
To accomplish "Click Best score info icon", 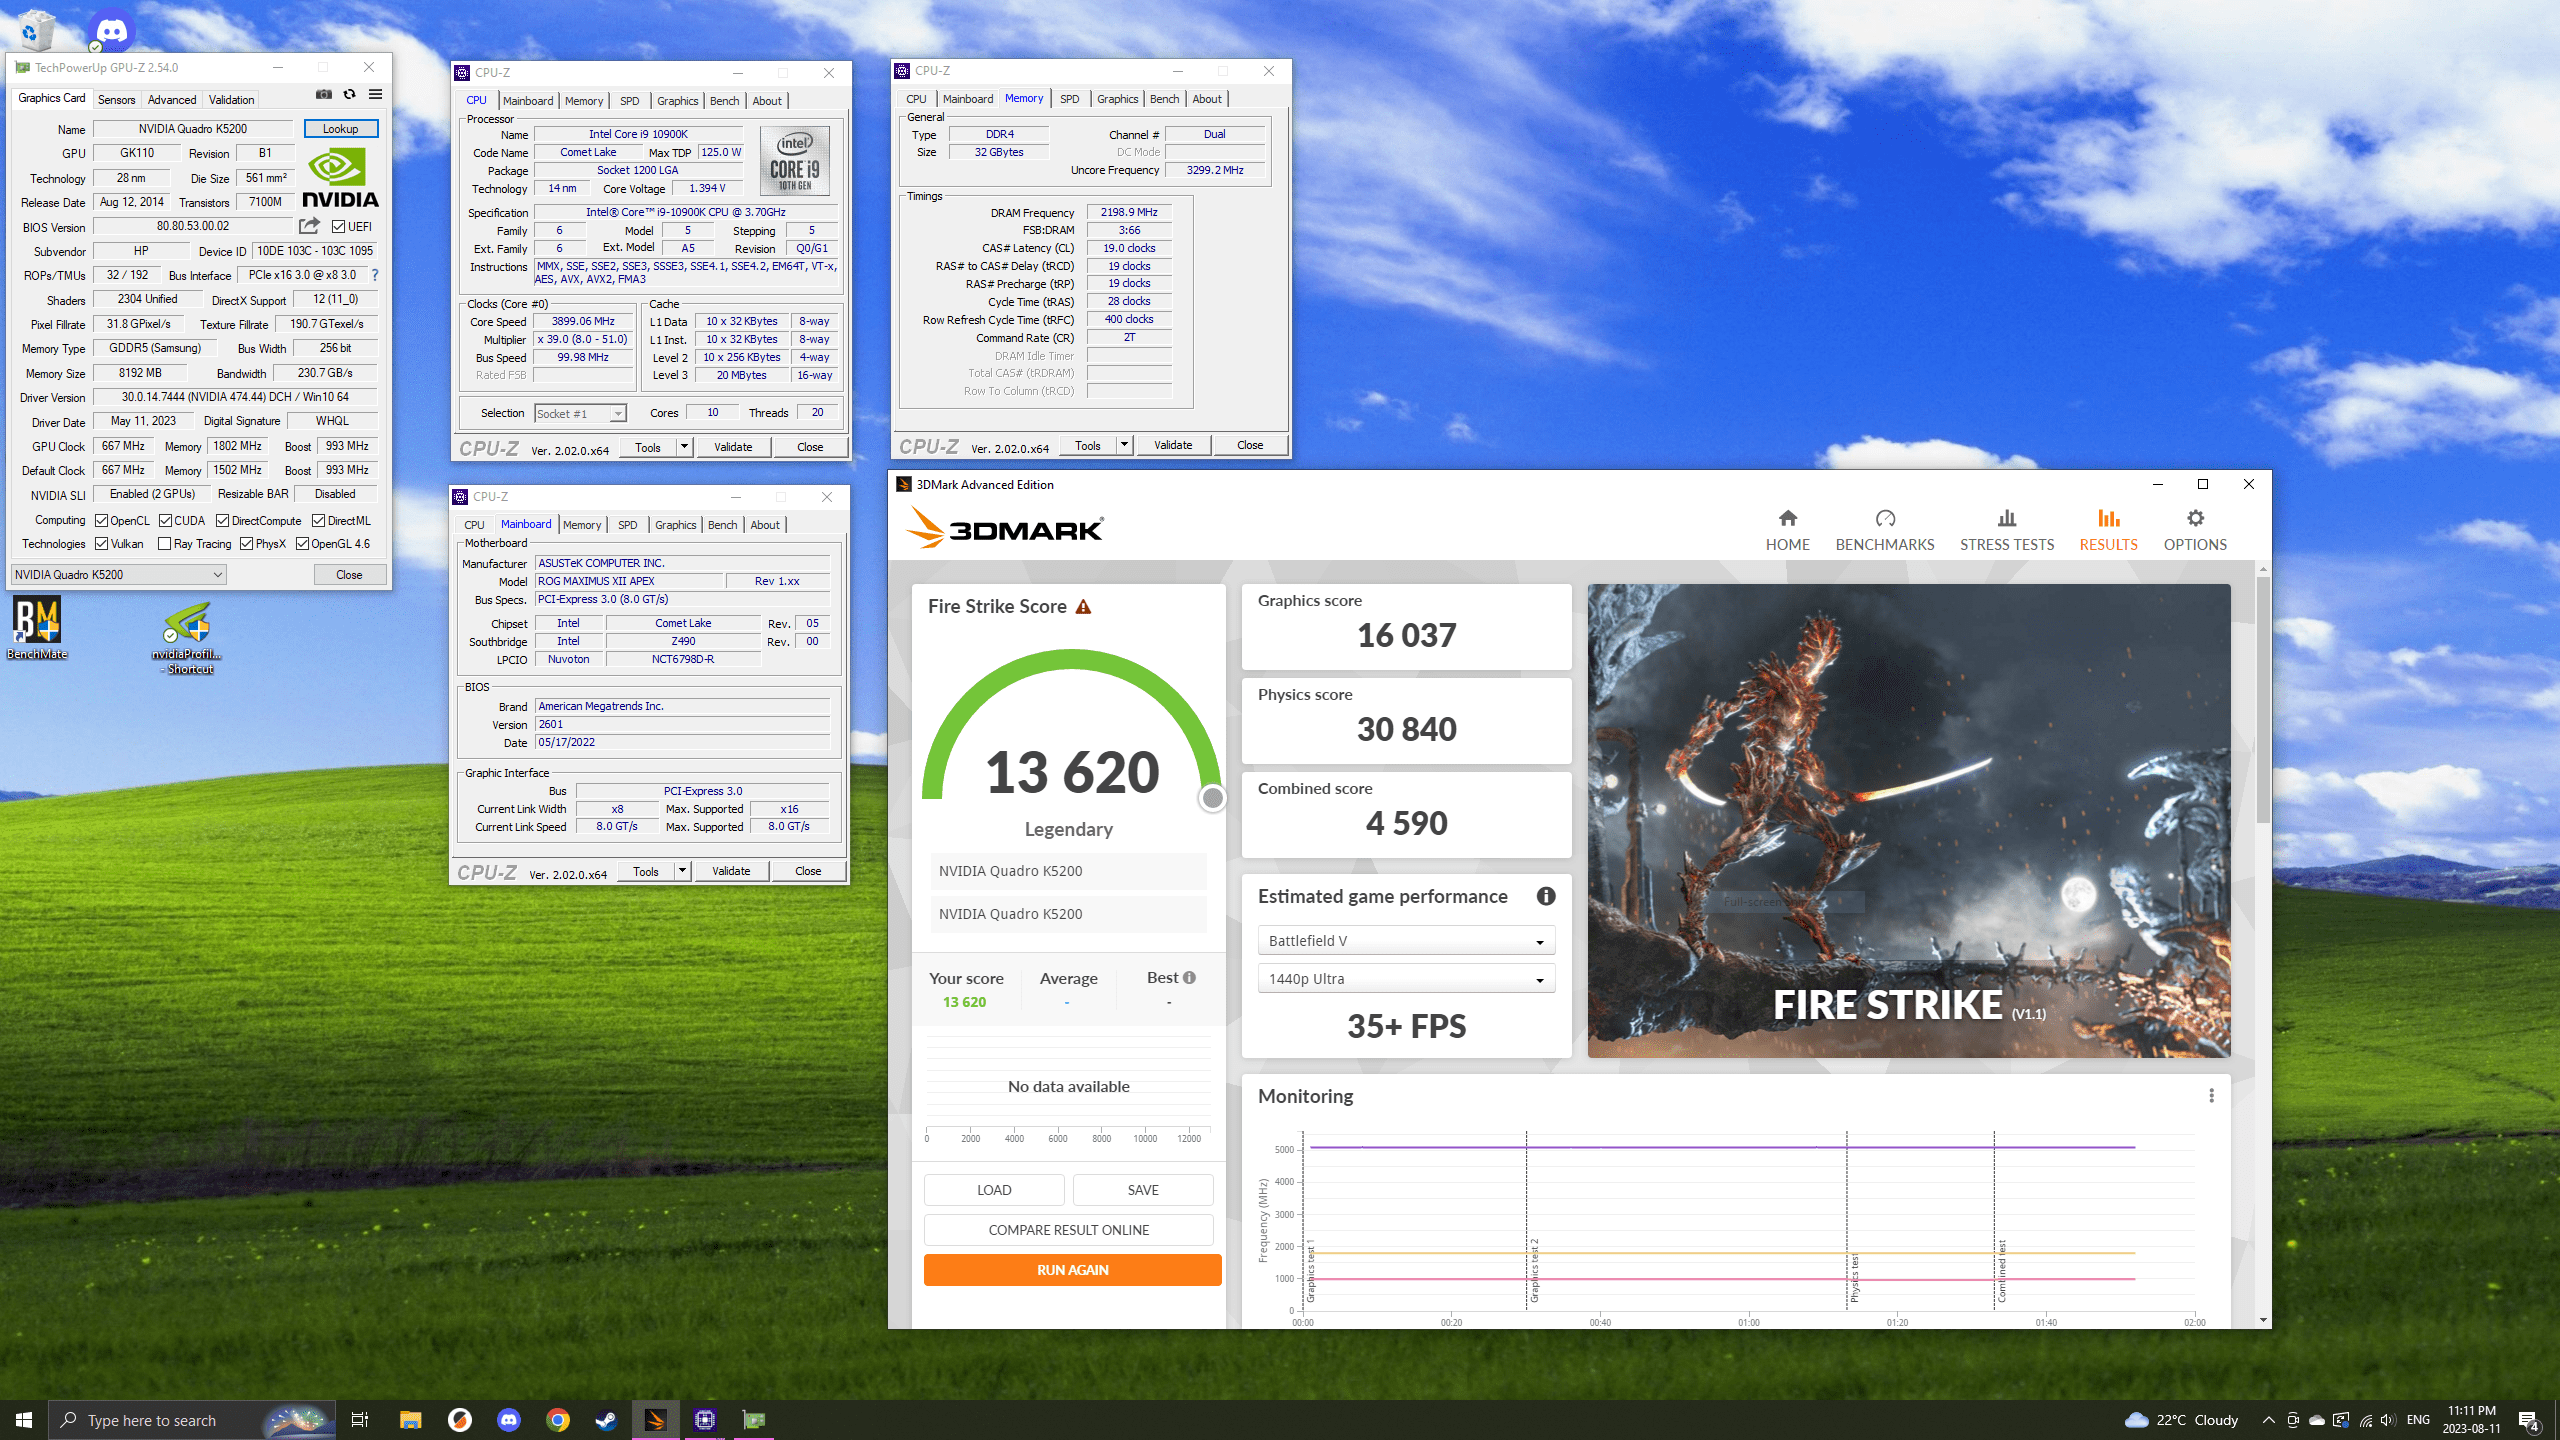I will point(1189,977).
